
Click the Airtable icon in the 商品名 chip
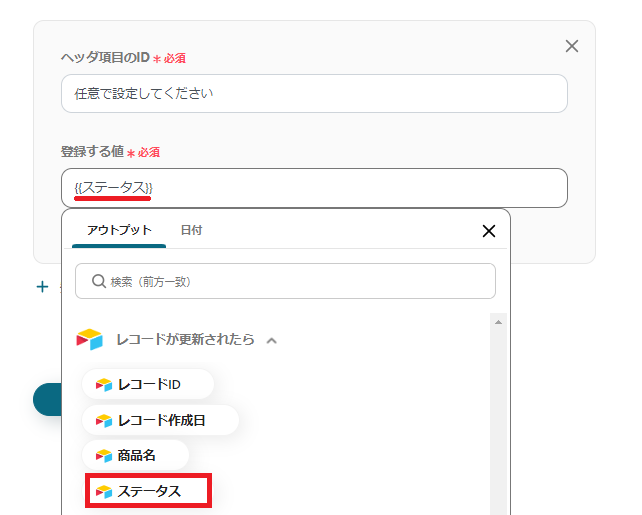[104, 455]
